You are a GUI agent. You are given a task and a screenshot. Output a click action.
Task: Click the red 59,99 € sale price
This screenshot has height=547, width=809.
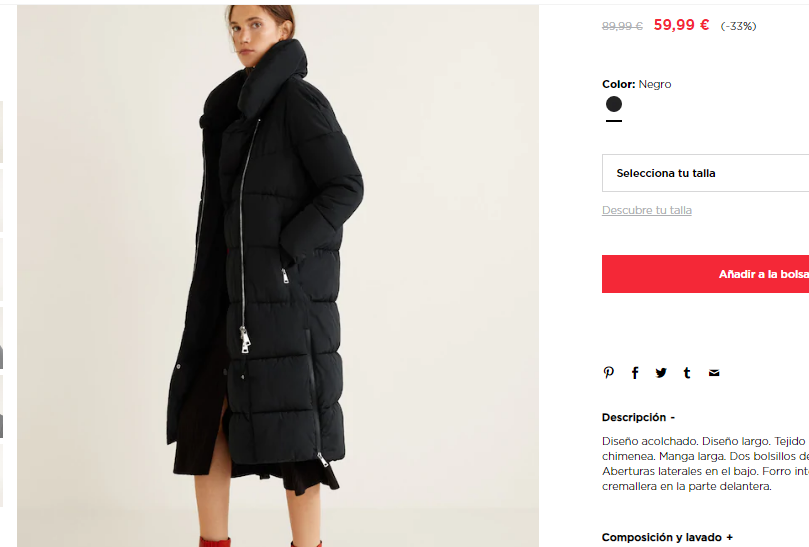pyautogui.click(x=682, y=25)
